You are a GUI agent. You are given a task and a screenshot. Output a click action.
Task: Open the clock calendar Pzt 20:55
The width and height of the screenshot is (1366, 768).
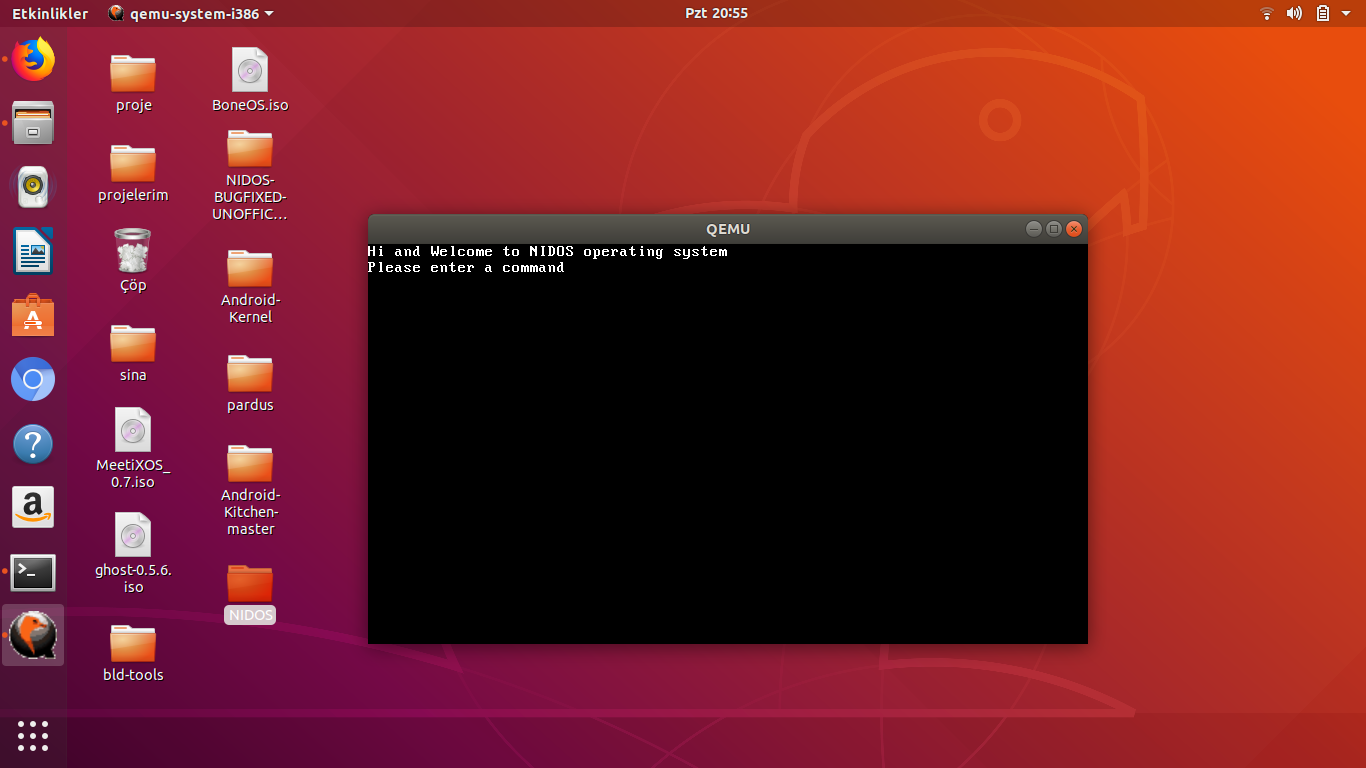tap(716, 13)
